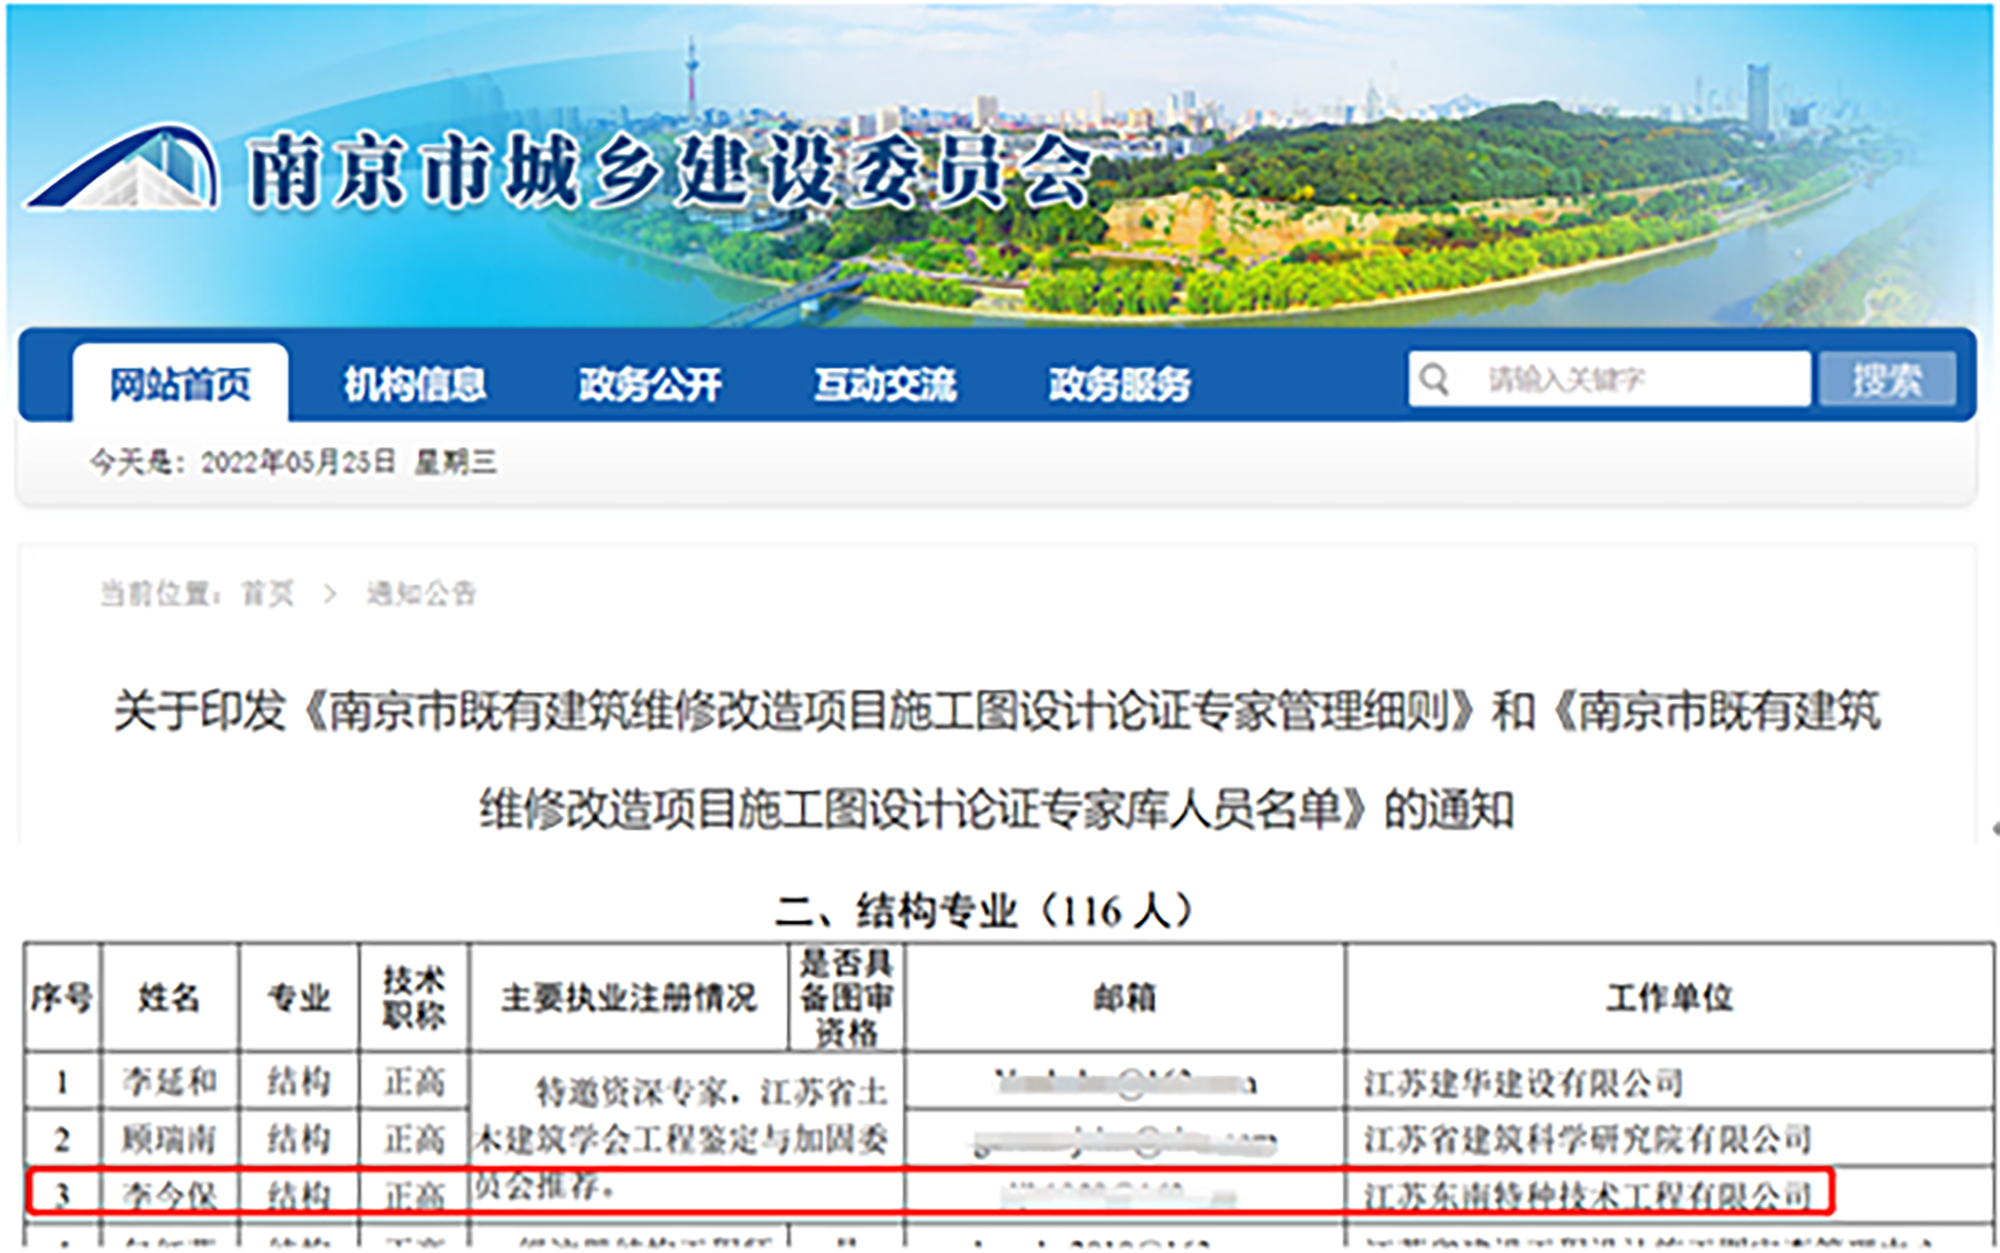Focus the keyword search input field
Image resolution: width=2000 pixels, height=1253 pixels.
pos(1610,379)
